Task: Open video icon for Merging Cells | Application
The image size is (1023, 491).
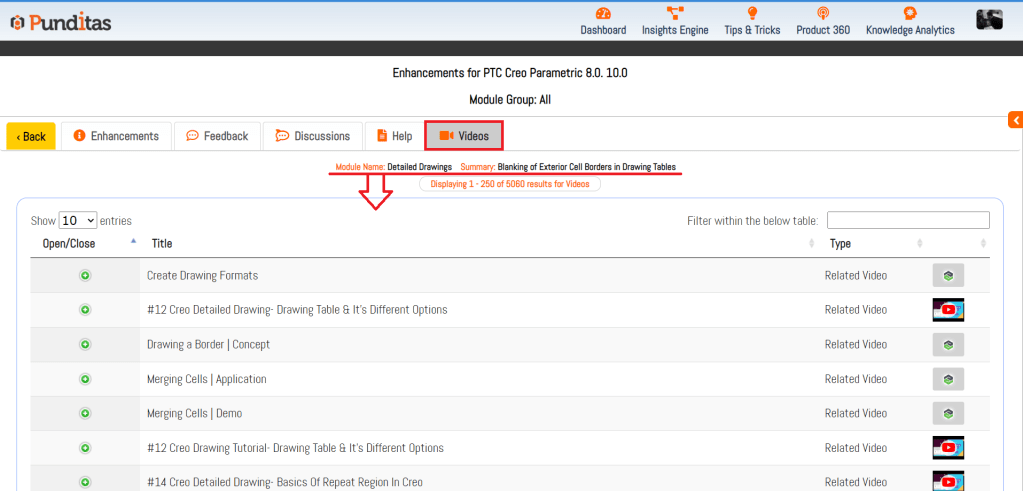Action: 947,379
